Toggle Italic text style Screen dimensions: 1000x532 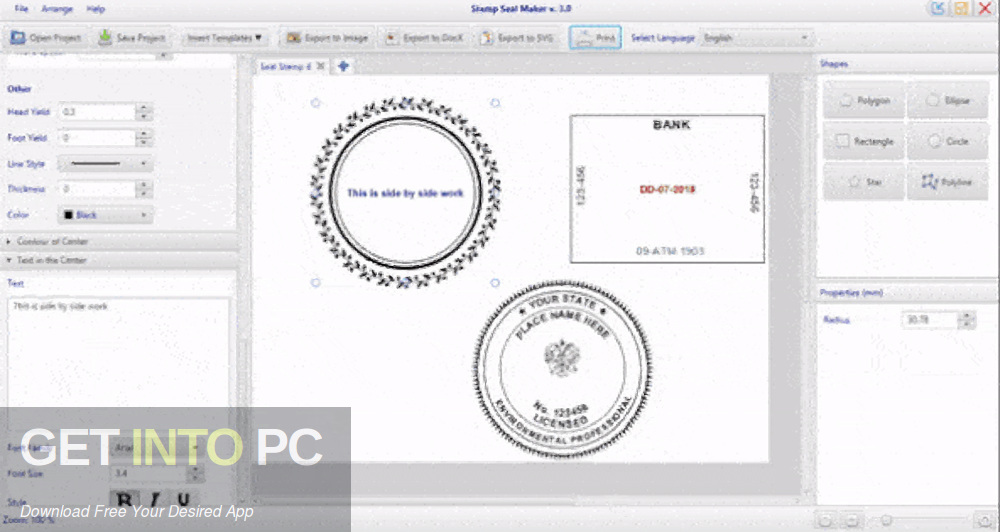154,499
